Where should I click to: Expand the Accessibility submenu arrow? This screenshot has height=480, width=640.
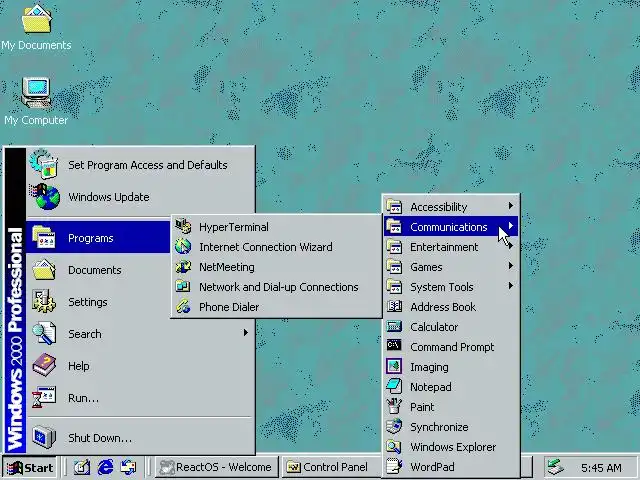click(511, 206)
